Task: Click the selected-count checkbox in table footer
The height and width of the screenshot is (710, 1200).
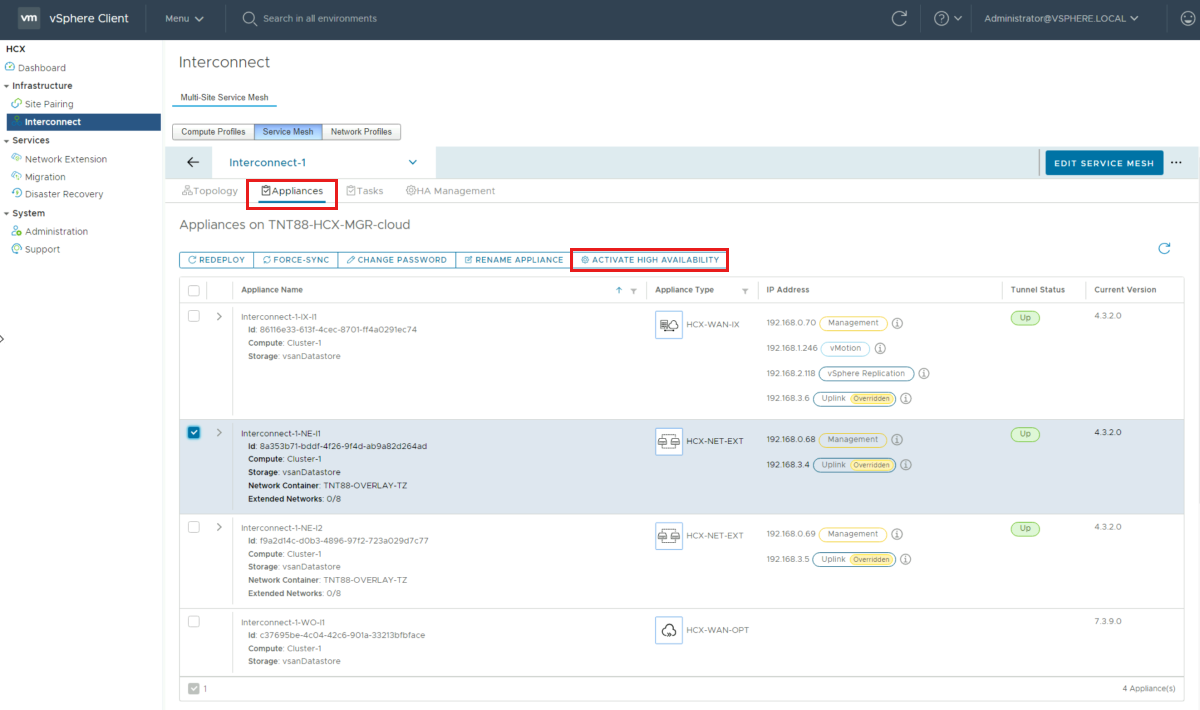Action: tap(194, 688)
